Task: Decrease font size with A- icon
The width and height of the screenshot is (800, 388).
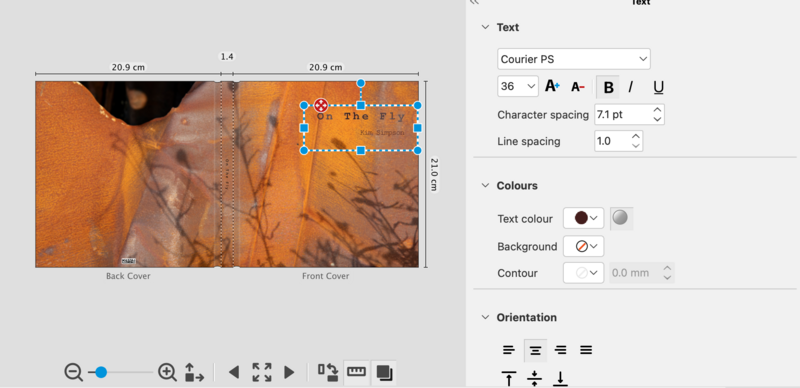Action: pyautogui.click(x=578, y=87)
